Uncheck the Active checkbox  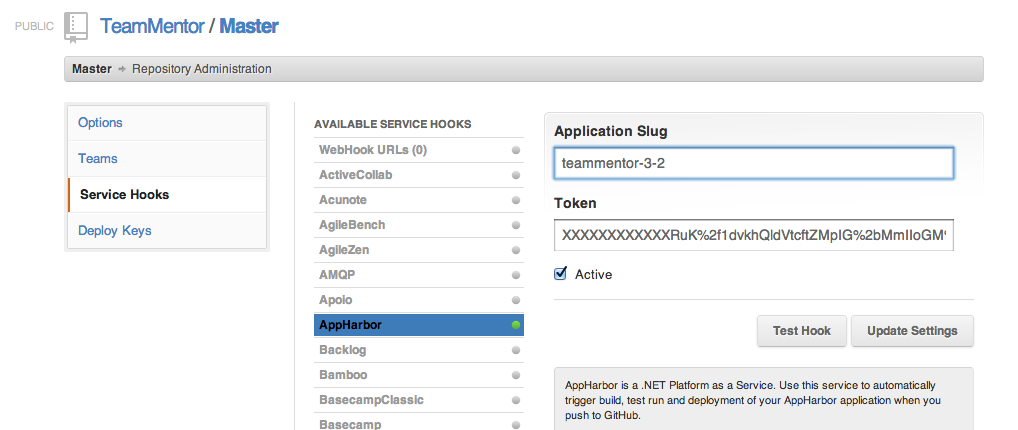click(x=561, y=274)
